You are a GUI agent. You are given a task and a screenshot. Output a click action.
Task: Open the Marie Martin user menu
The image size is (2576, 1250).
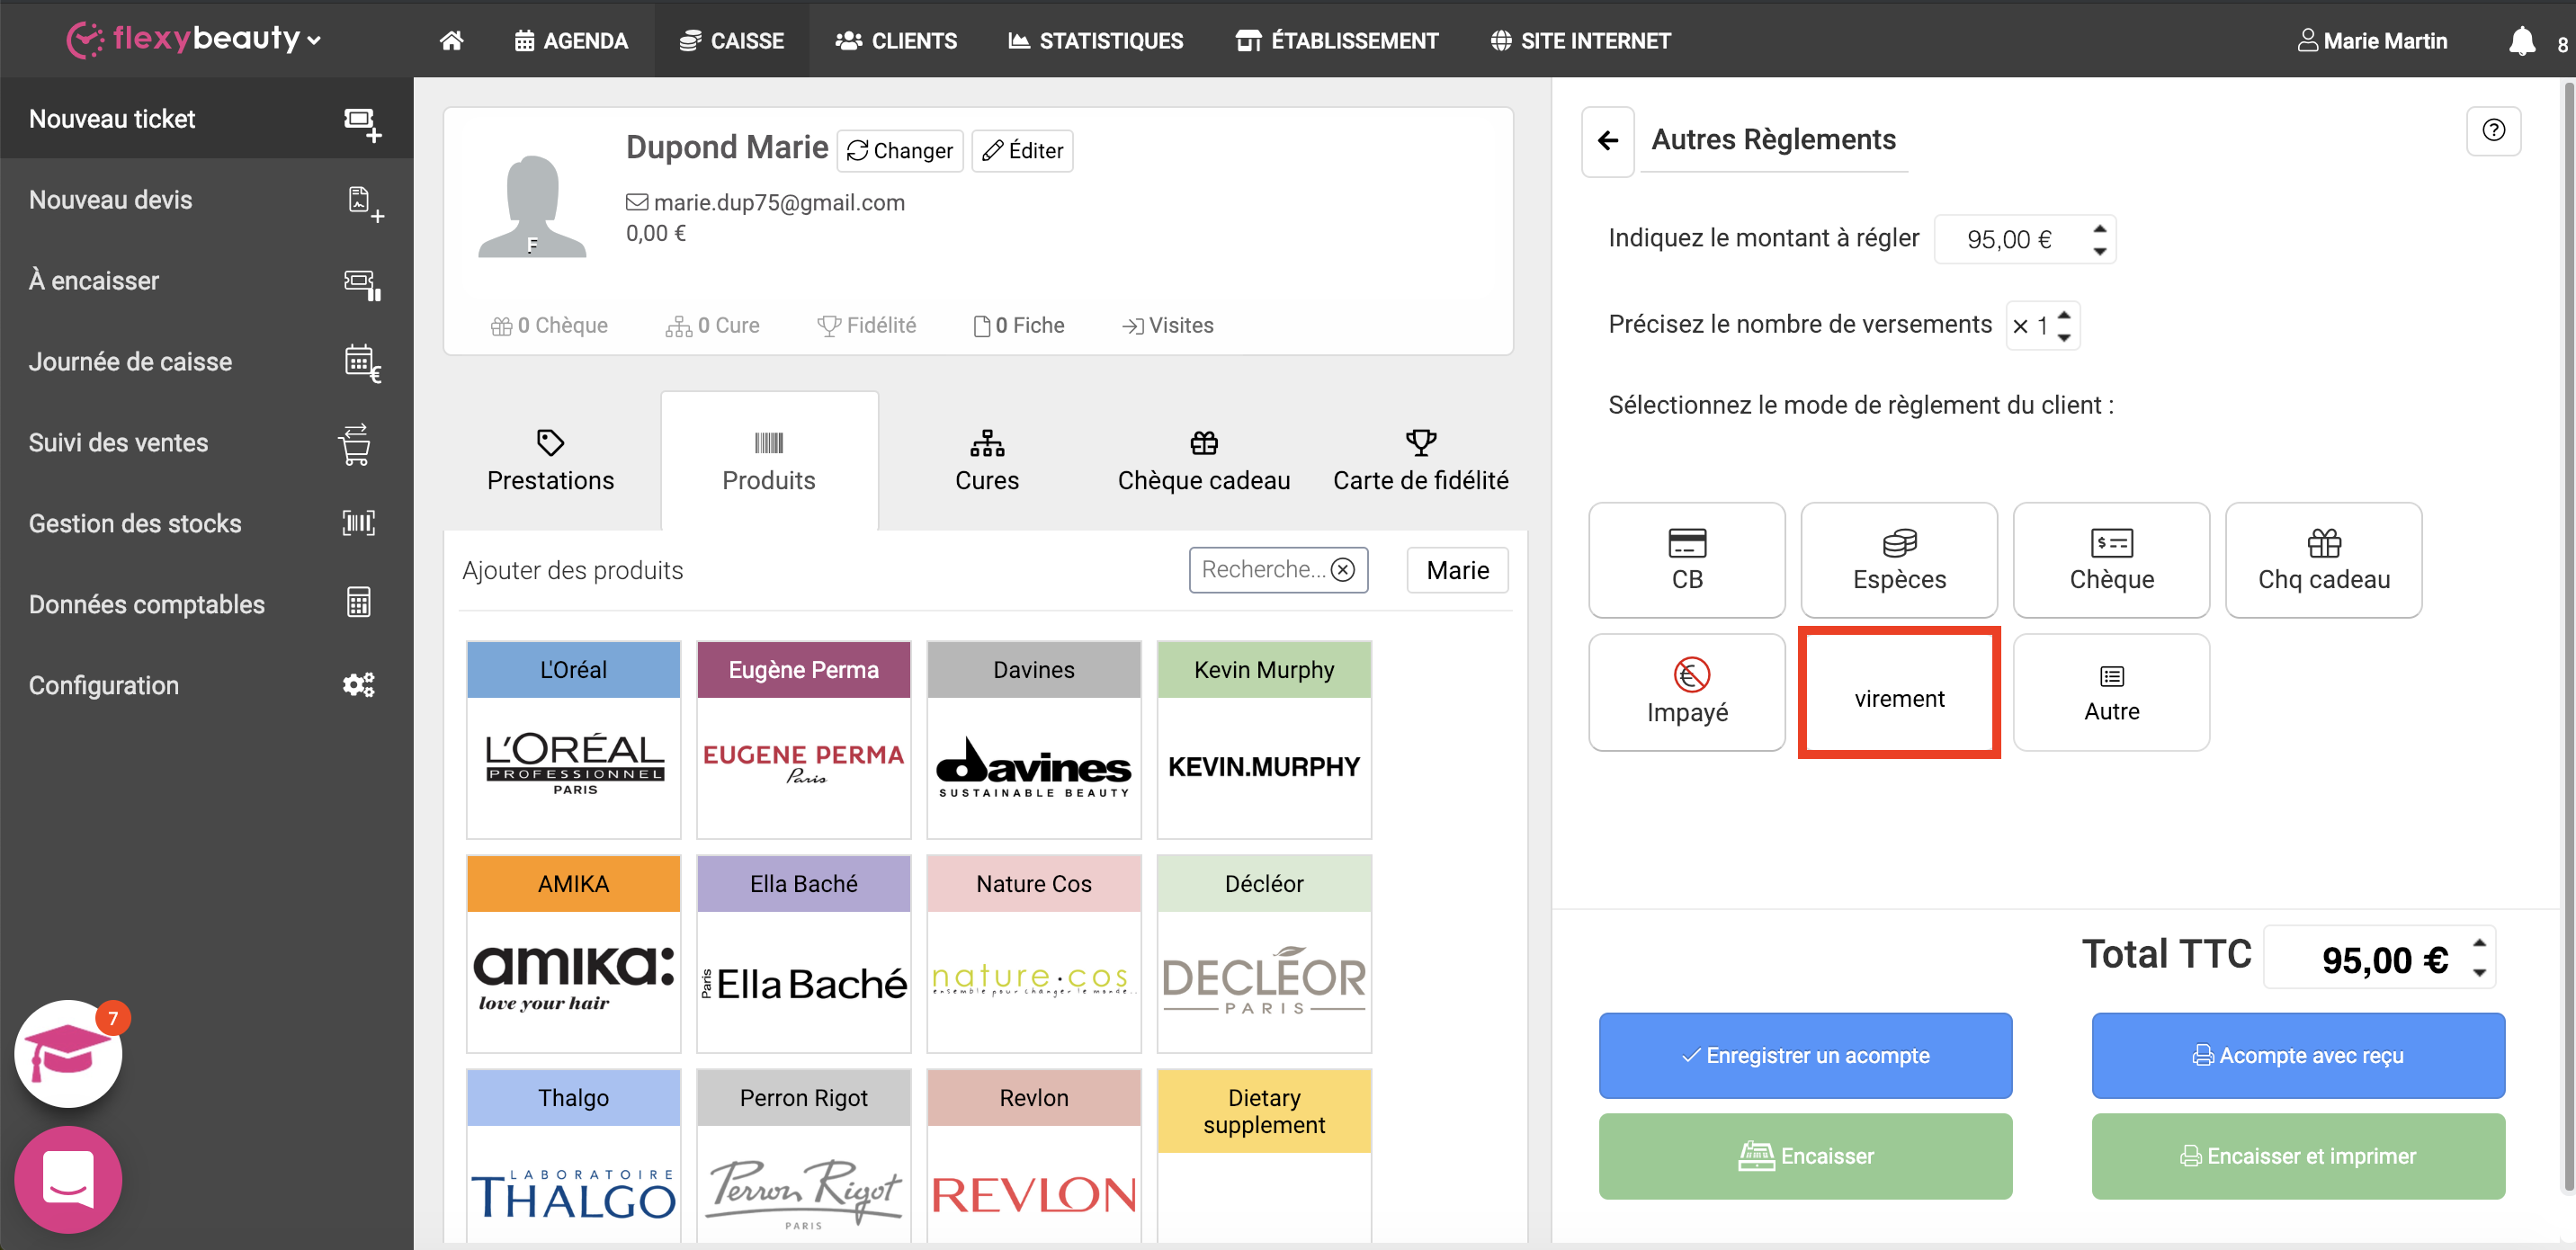coord(2371,41)
